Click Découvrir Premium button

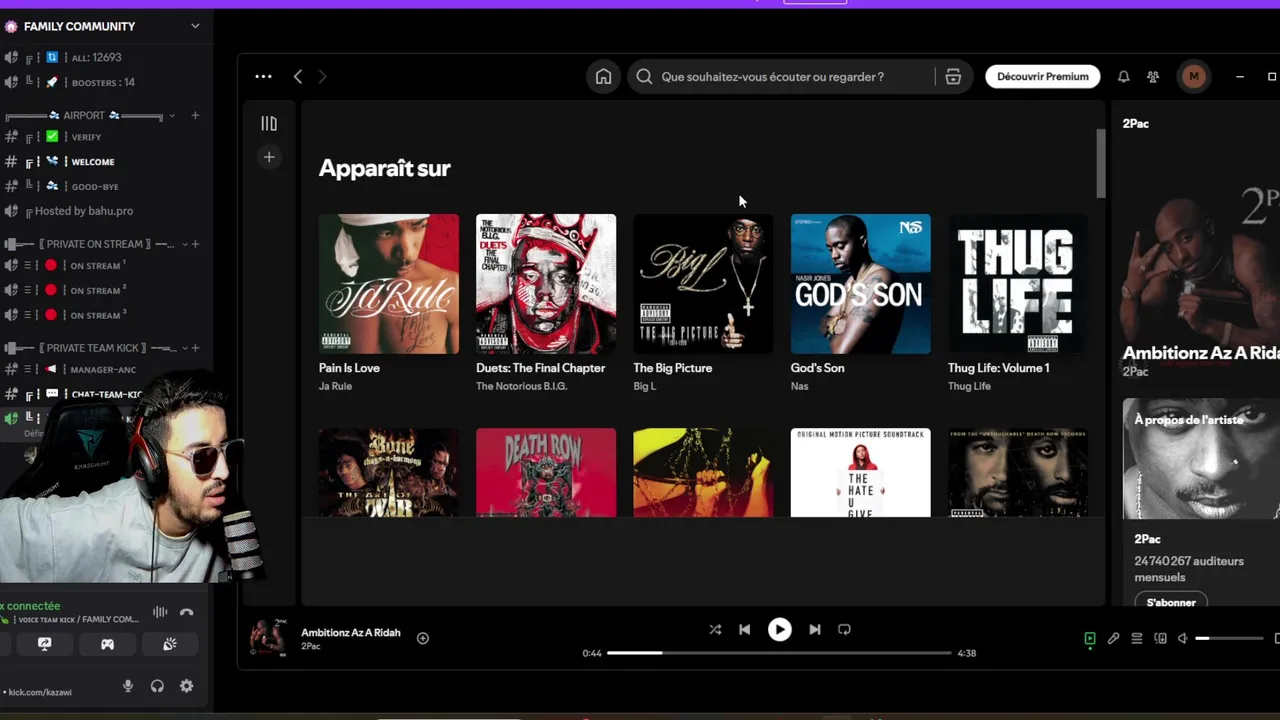[x=1043, y=77]
